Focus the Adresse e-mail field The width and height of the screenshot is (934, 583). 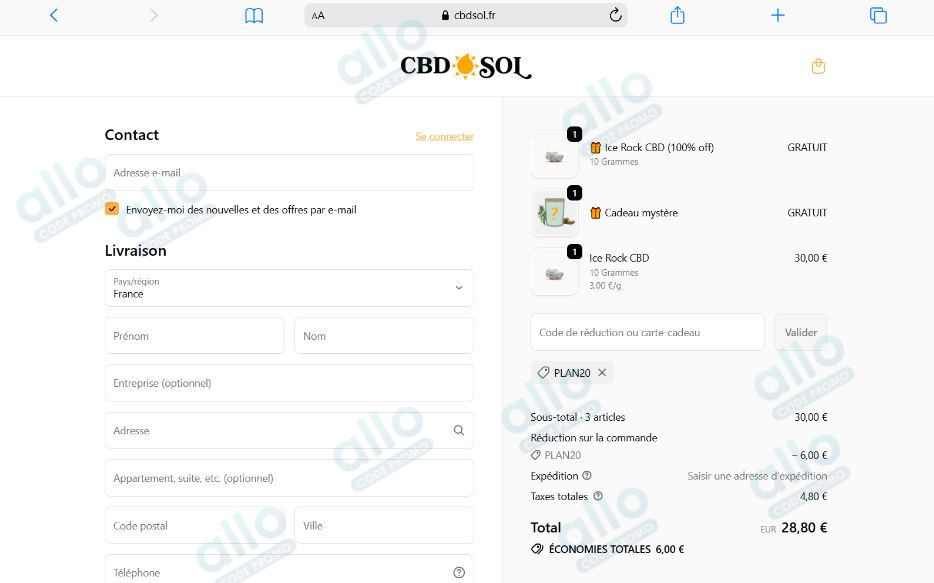[x=289, y=173]
